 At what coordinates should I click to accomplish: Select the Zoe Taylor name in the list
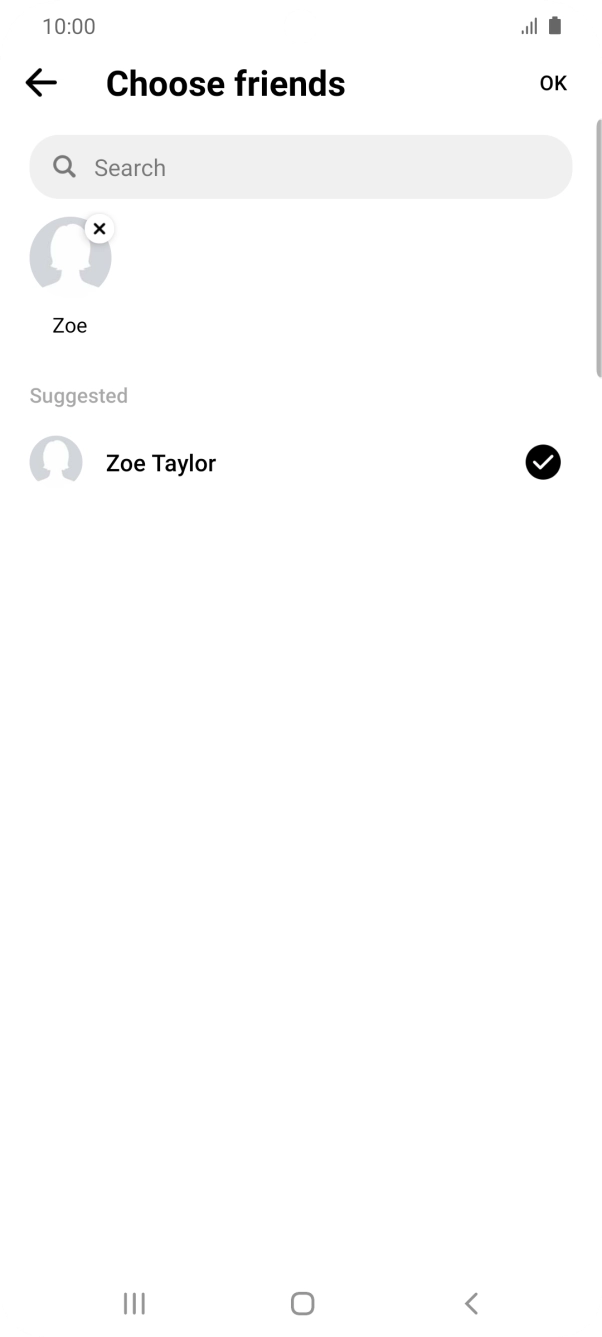tap(161, 463)
